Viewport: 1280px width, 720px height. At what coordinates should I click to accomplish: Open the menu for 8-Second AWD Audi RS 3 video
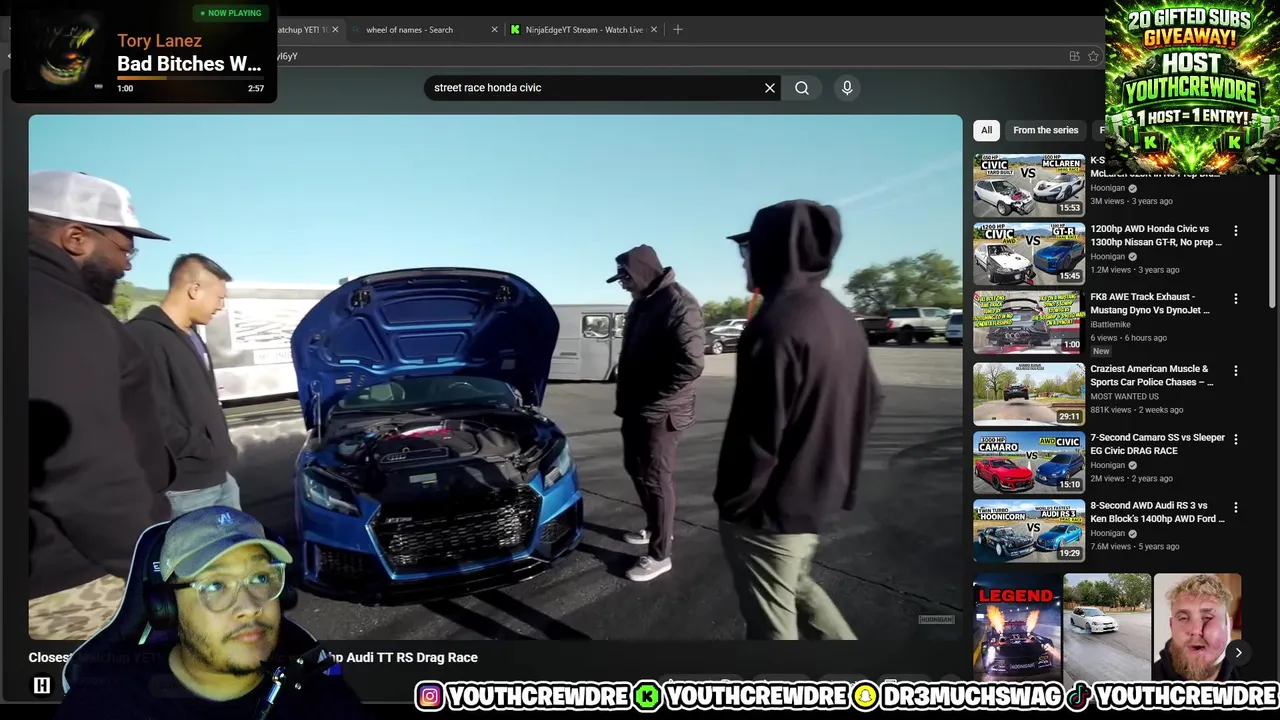coord(1236,507)
